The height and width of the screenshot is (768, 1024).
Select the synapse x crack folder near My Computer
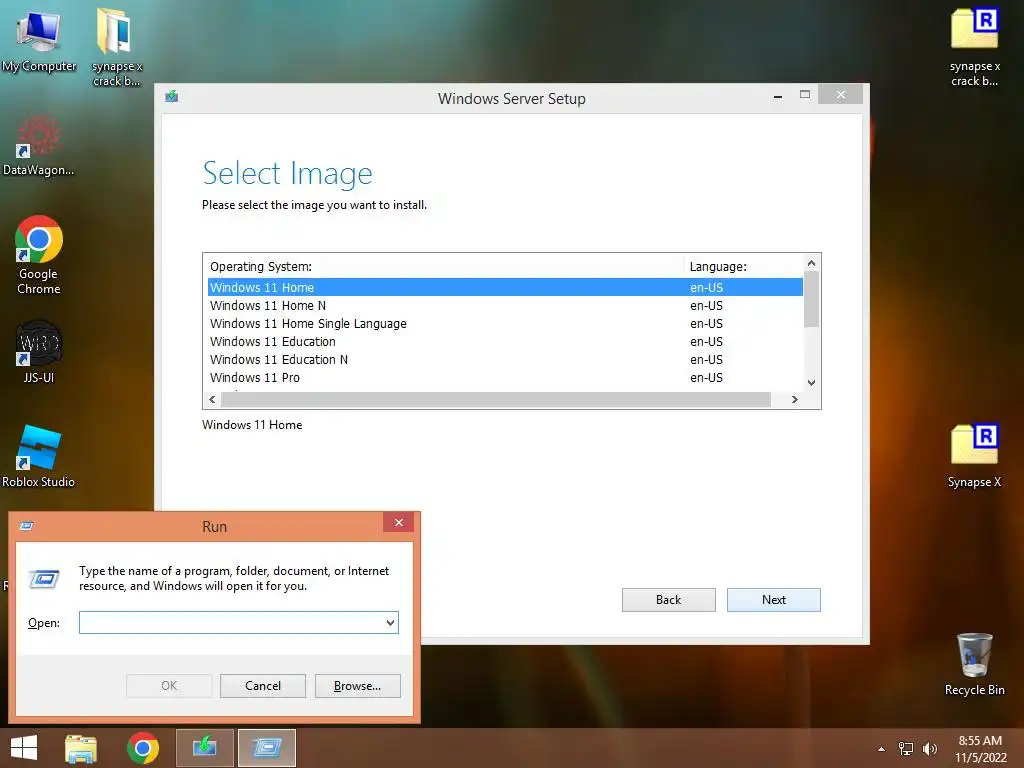tap(116, 47)
